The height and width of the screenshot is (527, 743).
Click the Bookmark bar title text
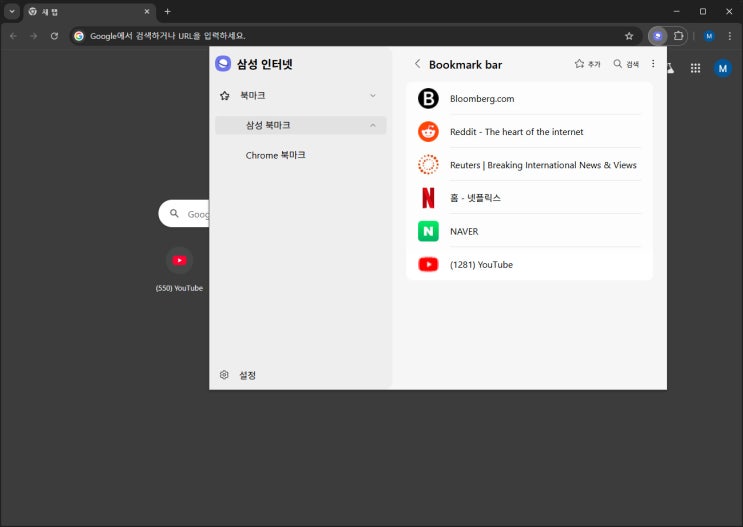465,64
